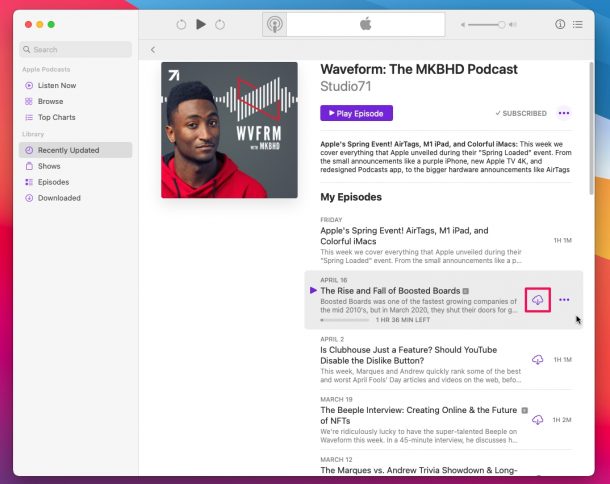
Task: Toggle the Subscribed status for podcast
Action: 521,113
